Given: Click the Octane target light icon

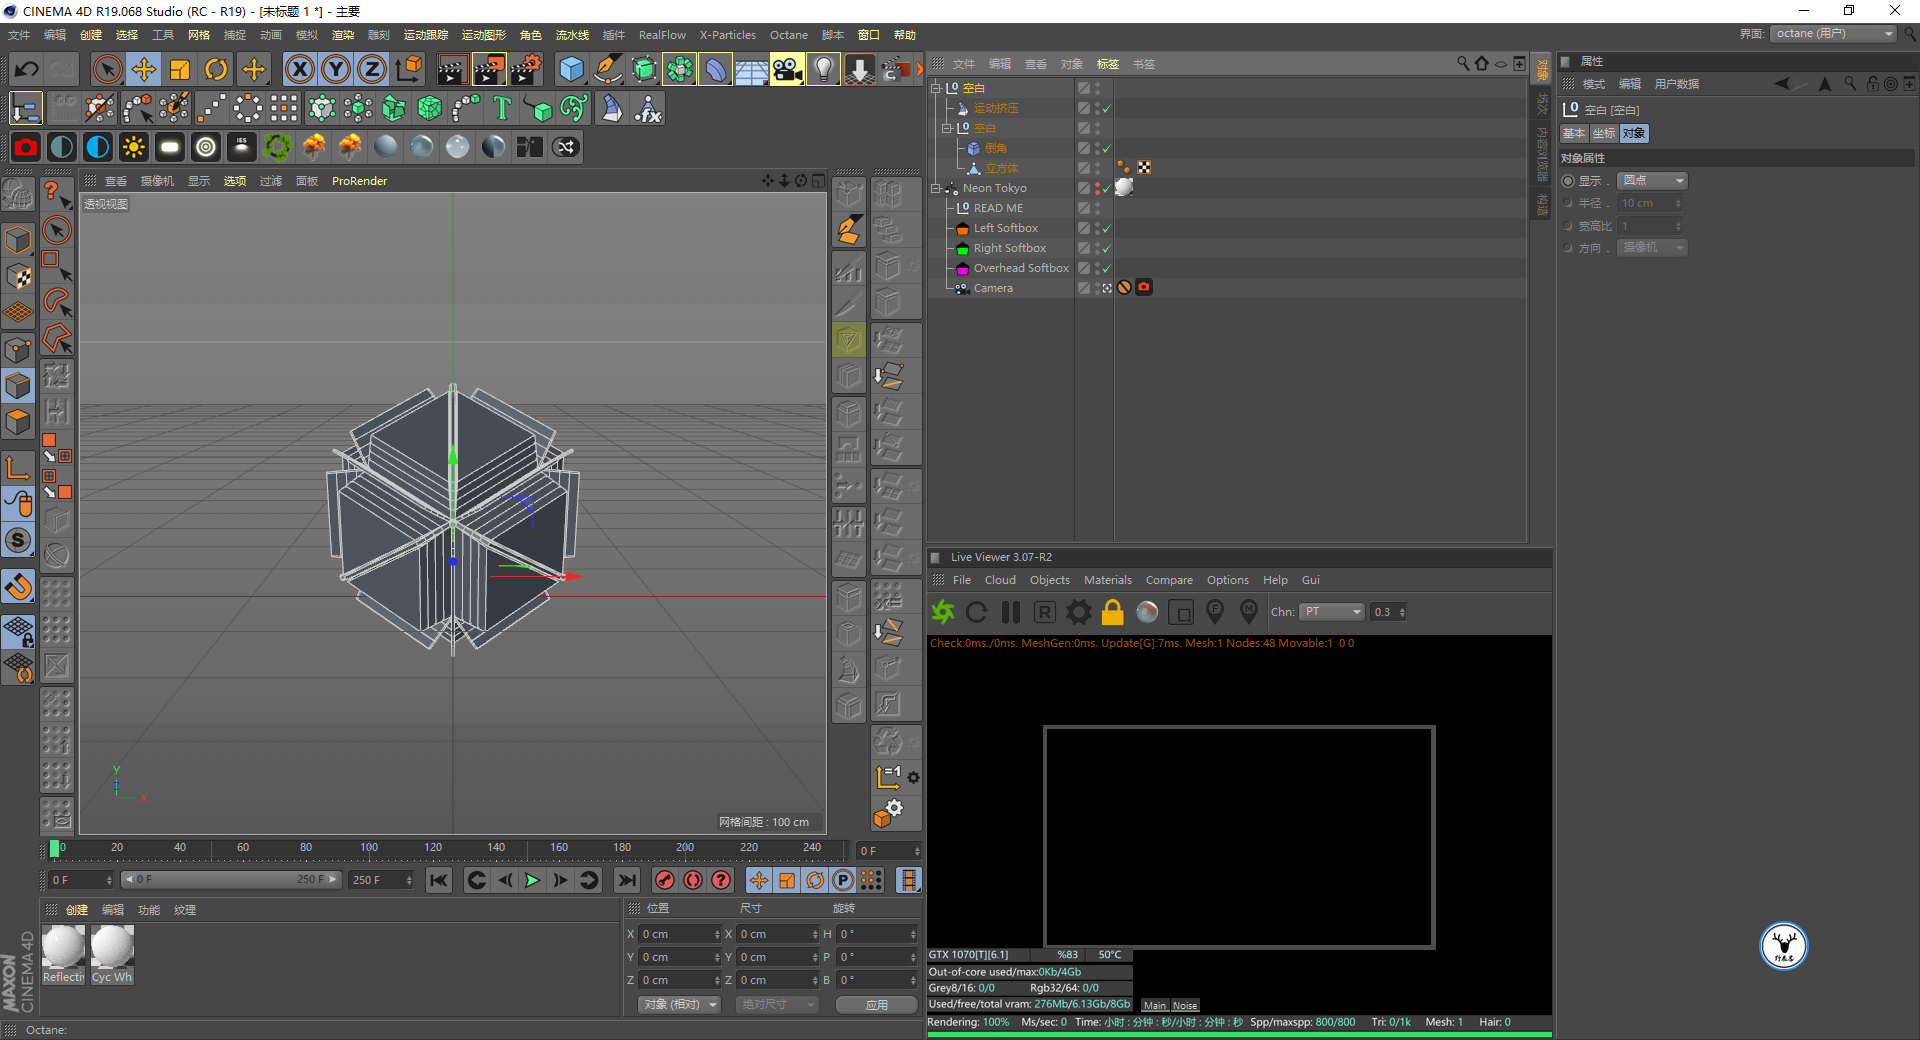Looking at the screenshot, I should click(206, 147).
